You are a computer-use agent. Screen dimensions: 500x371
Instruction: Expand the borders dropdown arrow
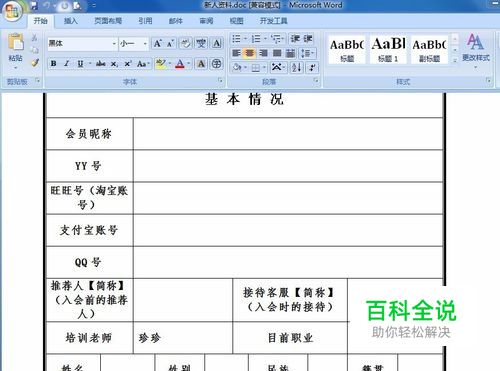pyautogui.click(x=264, y=68)
